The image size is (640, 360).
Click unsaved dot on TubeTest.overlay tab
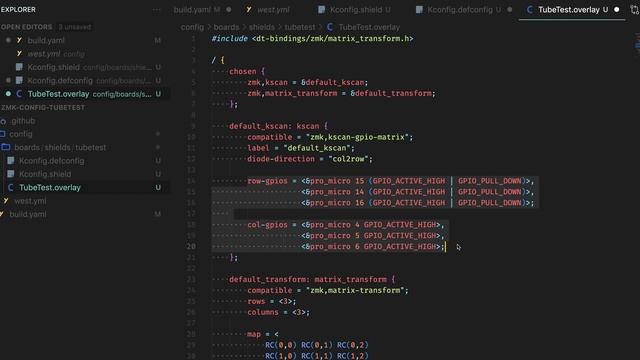pyautogui.click(x=616, y=9)
